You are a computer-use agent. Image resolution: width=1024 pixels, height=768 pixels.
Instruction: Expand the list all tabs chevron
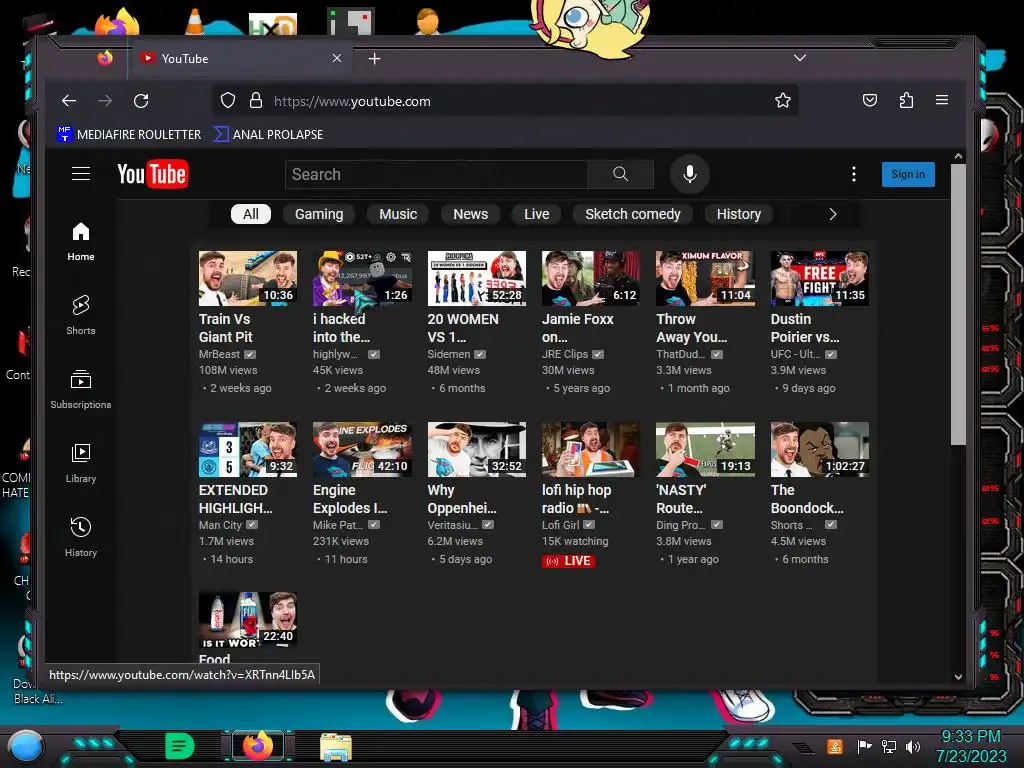click(799, 58)
